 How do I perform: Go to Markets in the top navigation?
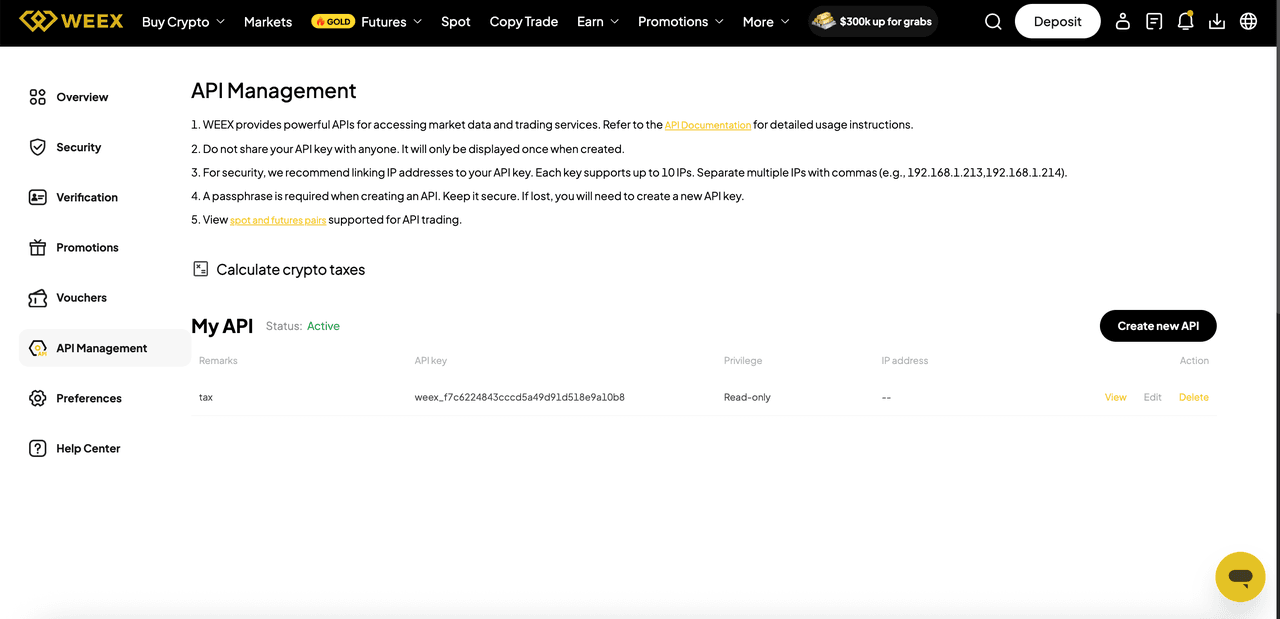268,21
